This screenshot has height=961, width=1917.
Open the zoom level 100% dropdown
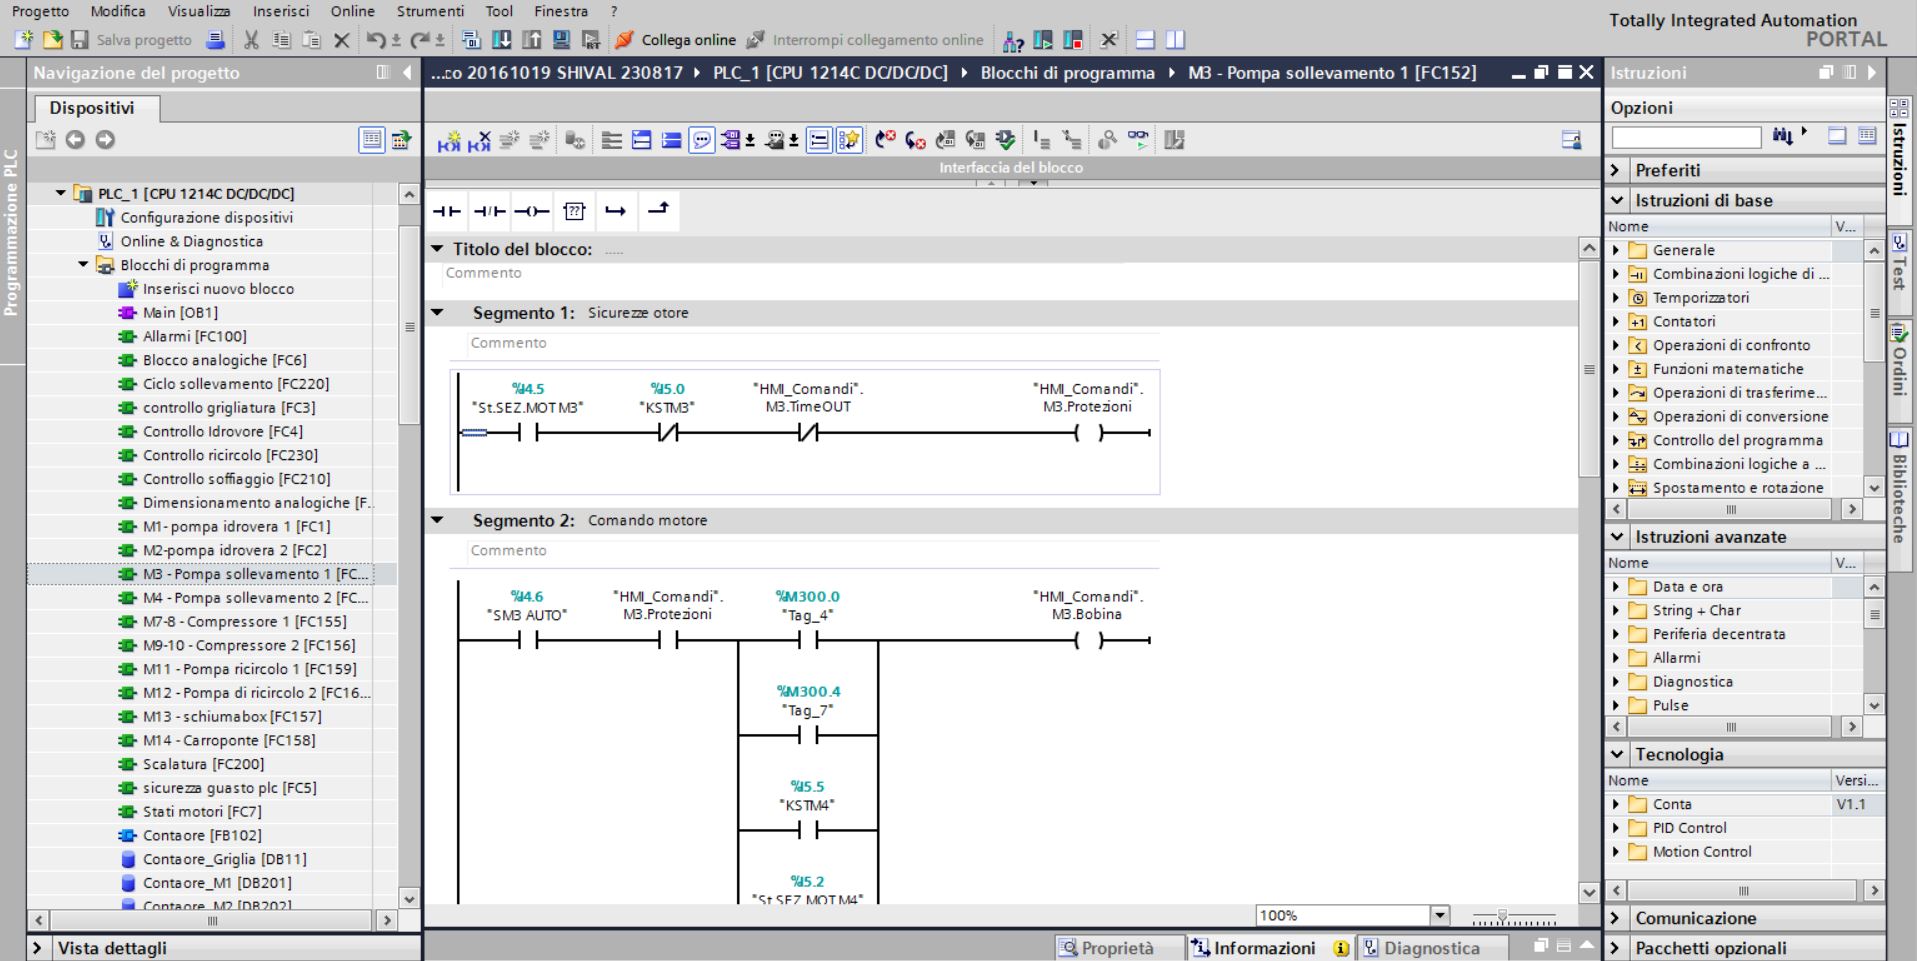pyautogui.click(x=1440, y=915)
